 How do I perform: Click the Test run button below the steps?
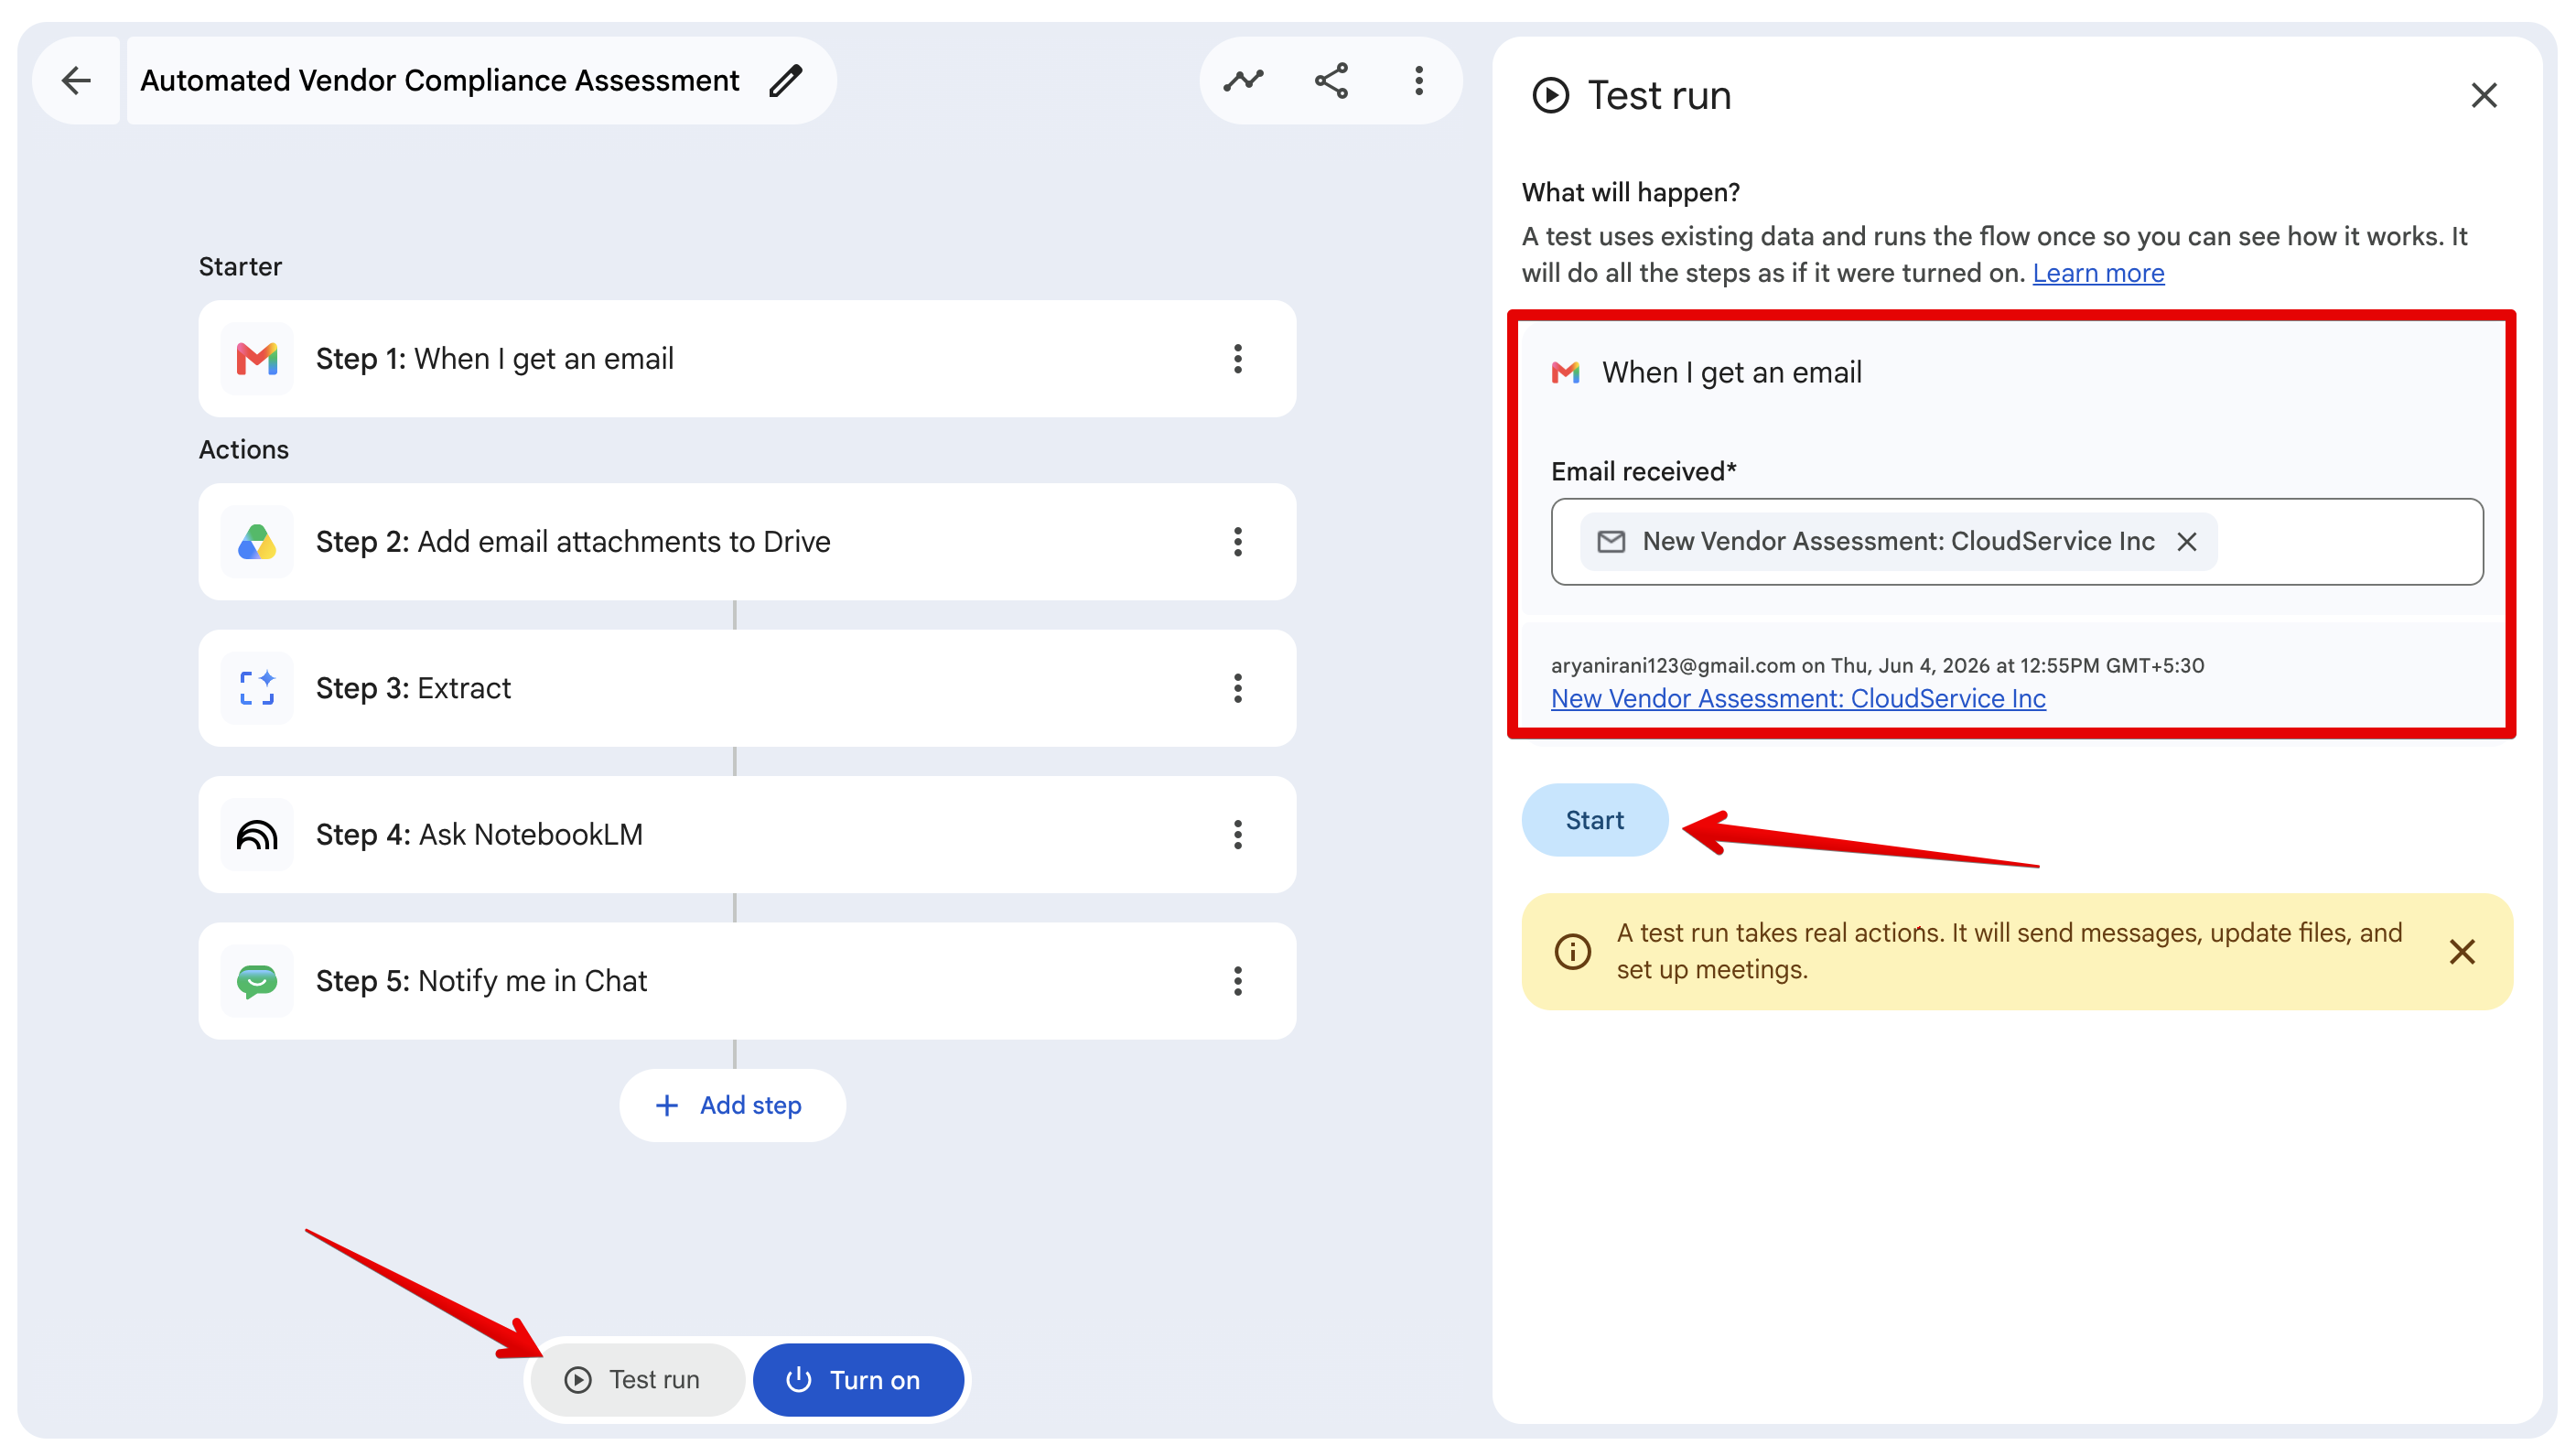coord(637,1380)
